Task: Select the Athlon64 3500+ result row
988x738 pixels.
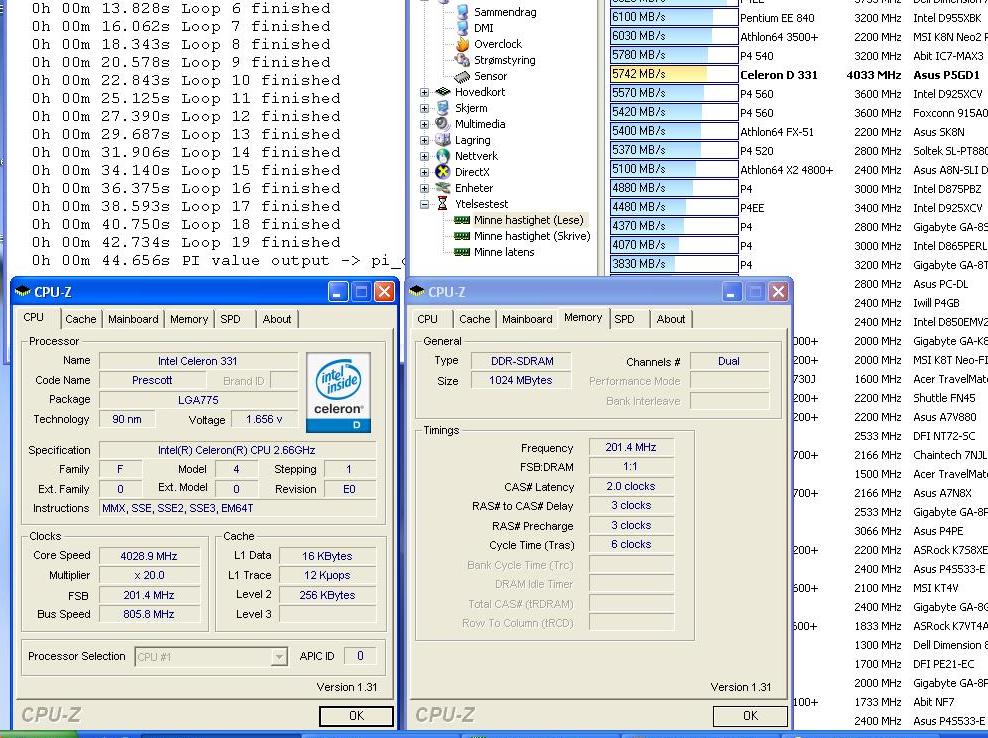Action: point(798,37)
